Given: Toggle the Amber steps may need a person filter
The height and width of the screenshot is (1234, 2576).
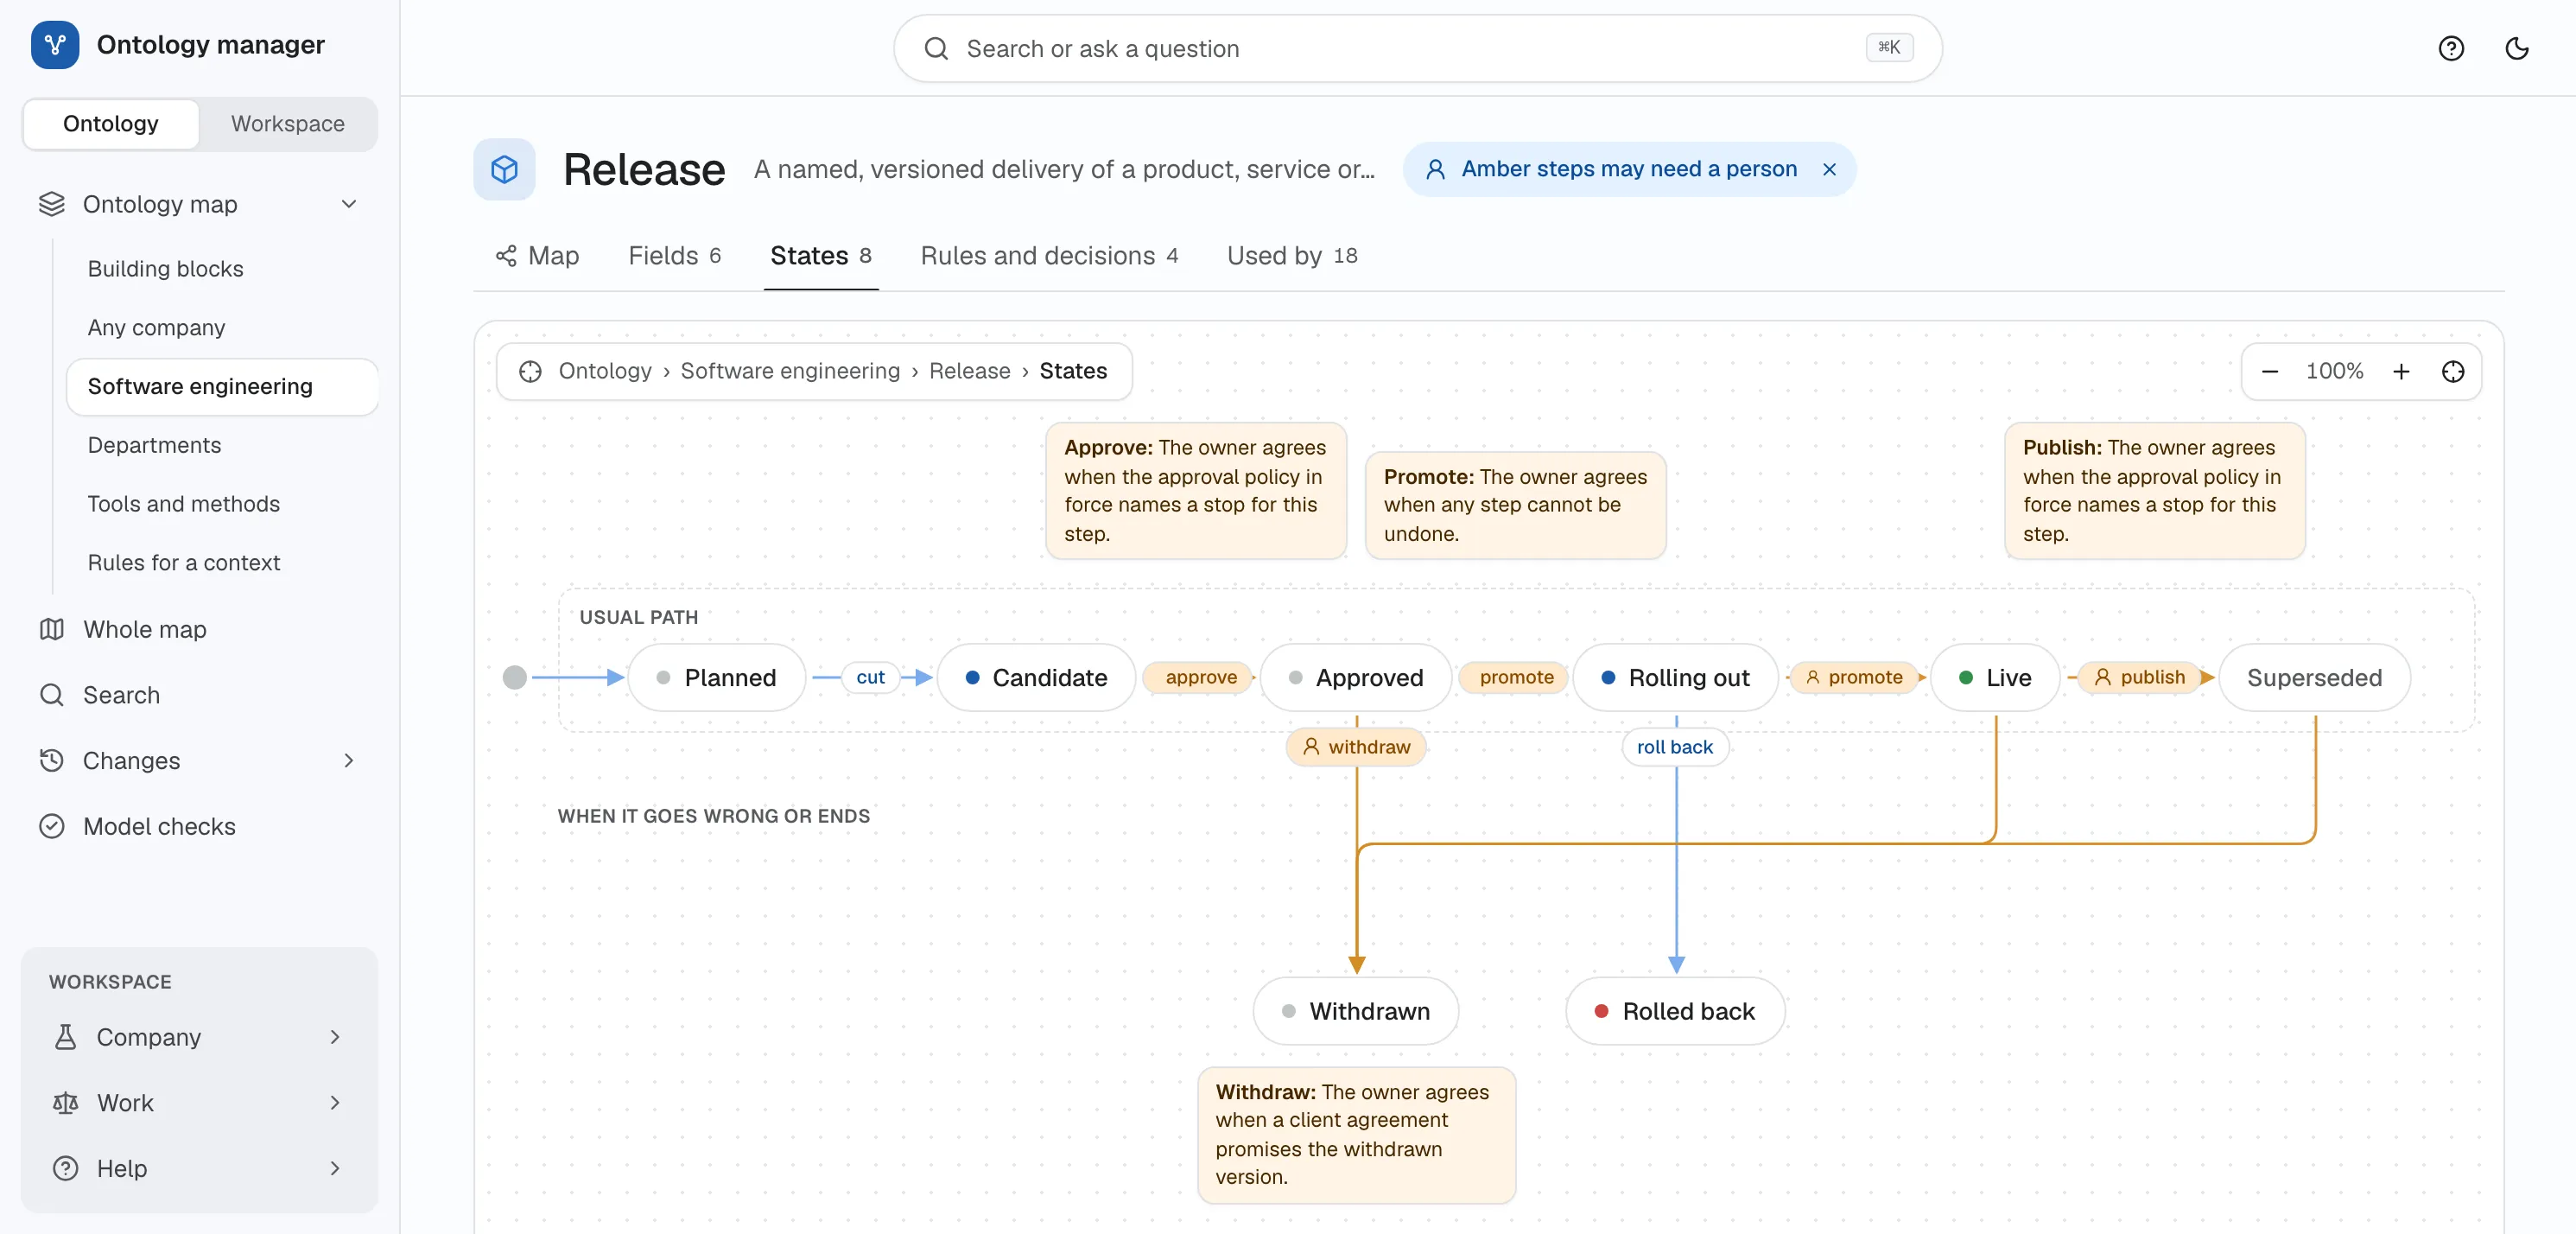Looking at the screenshot, I should [1628, 169].
